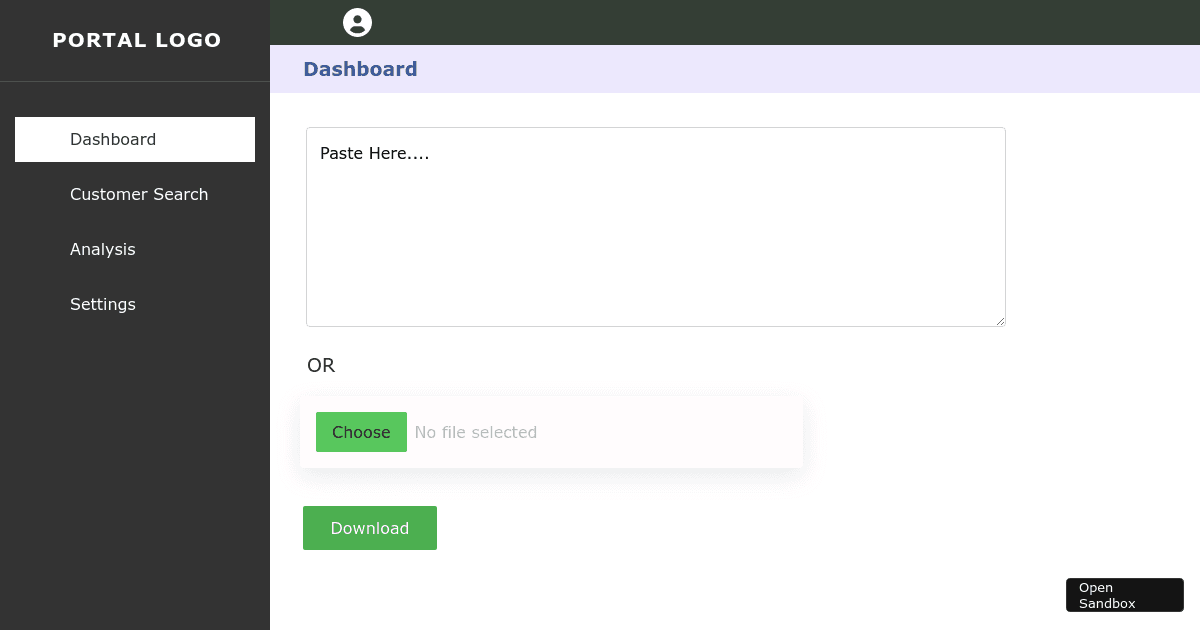Click the 'No file selected' file upload area
The height and width of the screenshot is (630, 1200).
pyautogui.click(x=476, y=432)
